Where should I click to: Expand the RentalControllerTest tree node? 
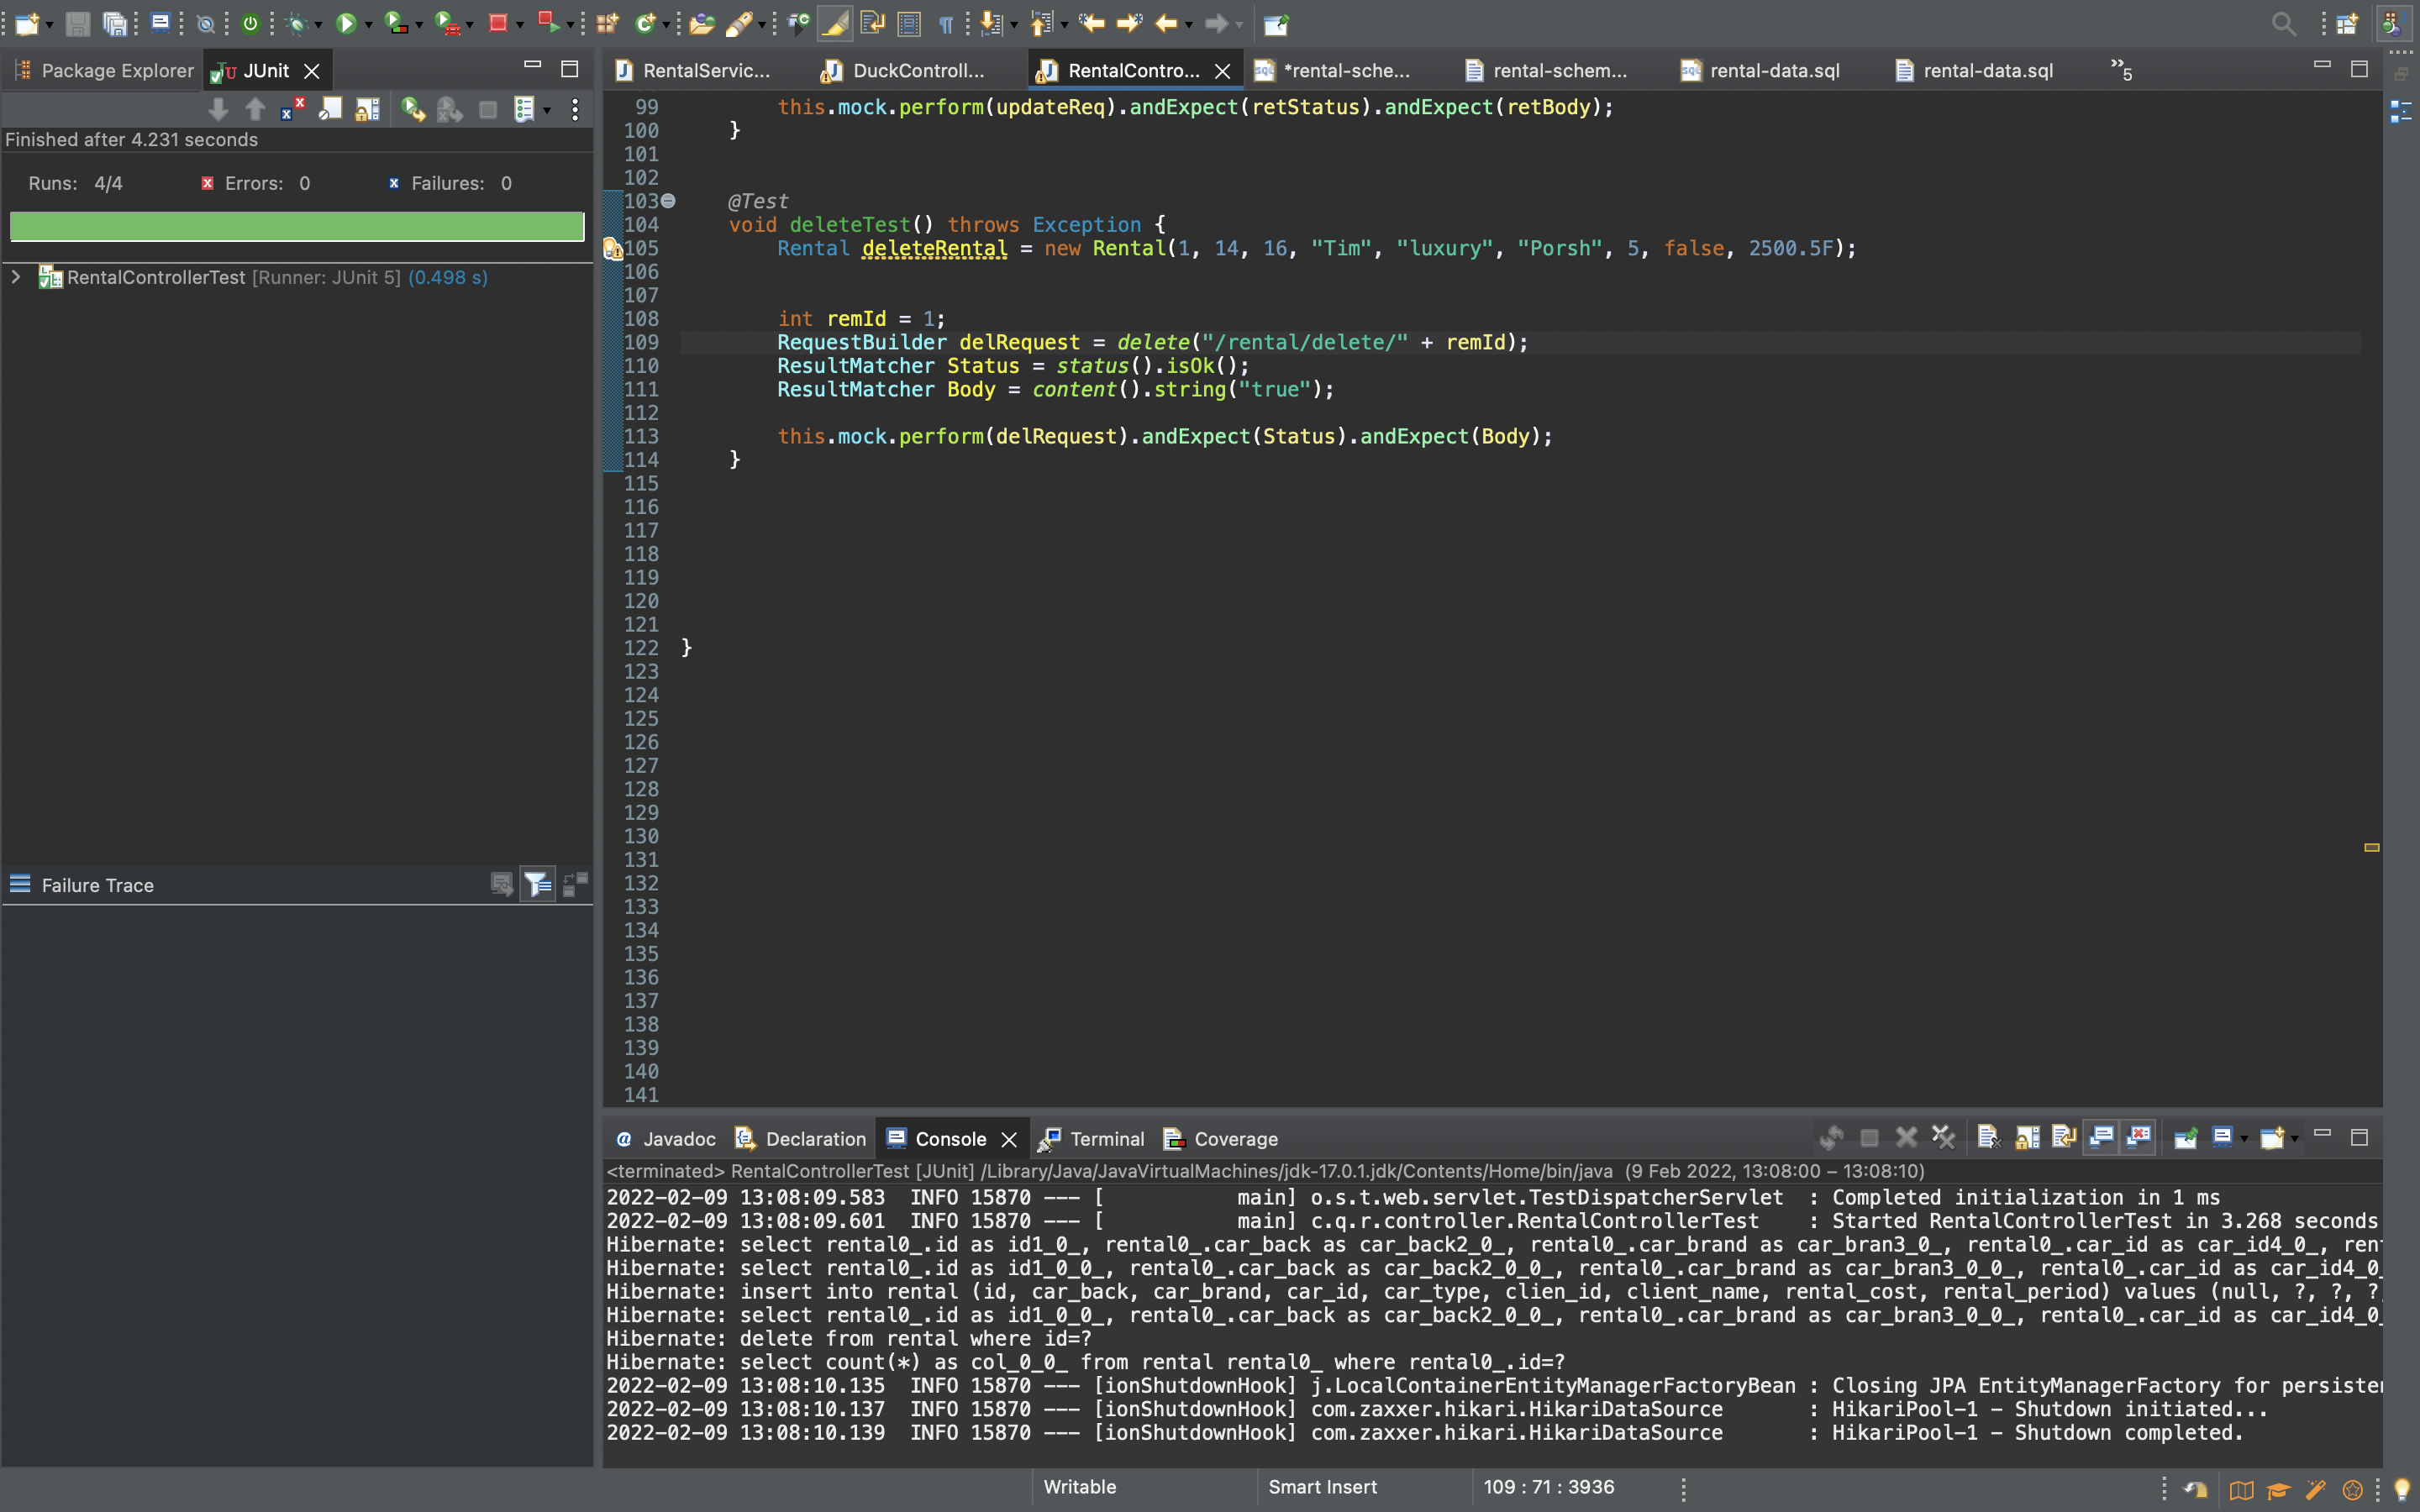coord(16,277)
